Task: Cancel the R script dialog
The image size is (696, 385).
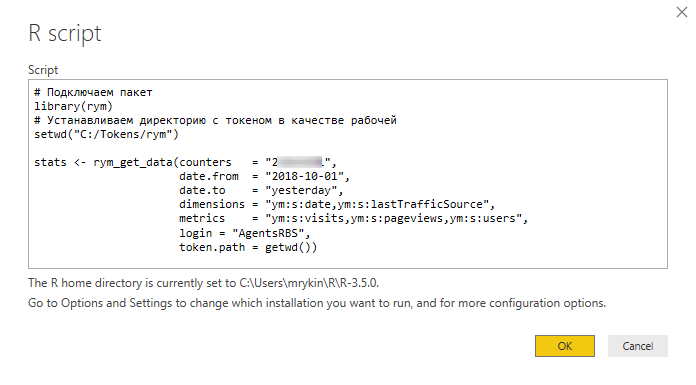Action: point(637,346)
